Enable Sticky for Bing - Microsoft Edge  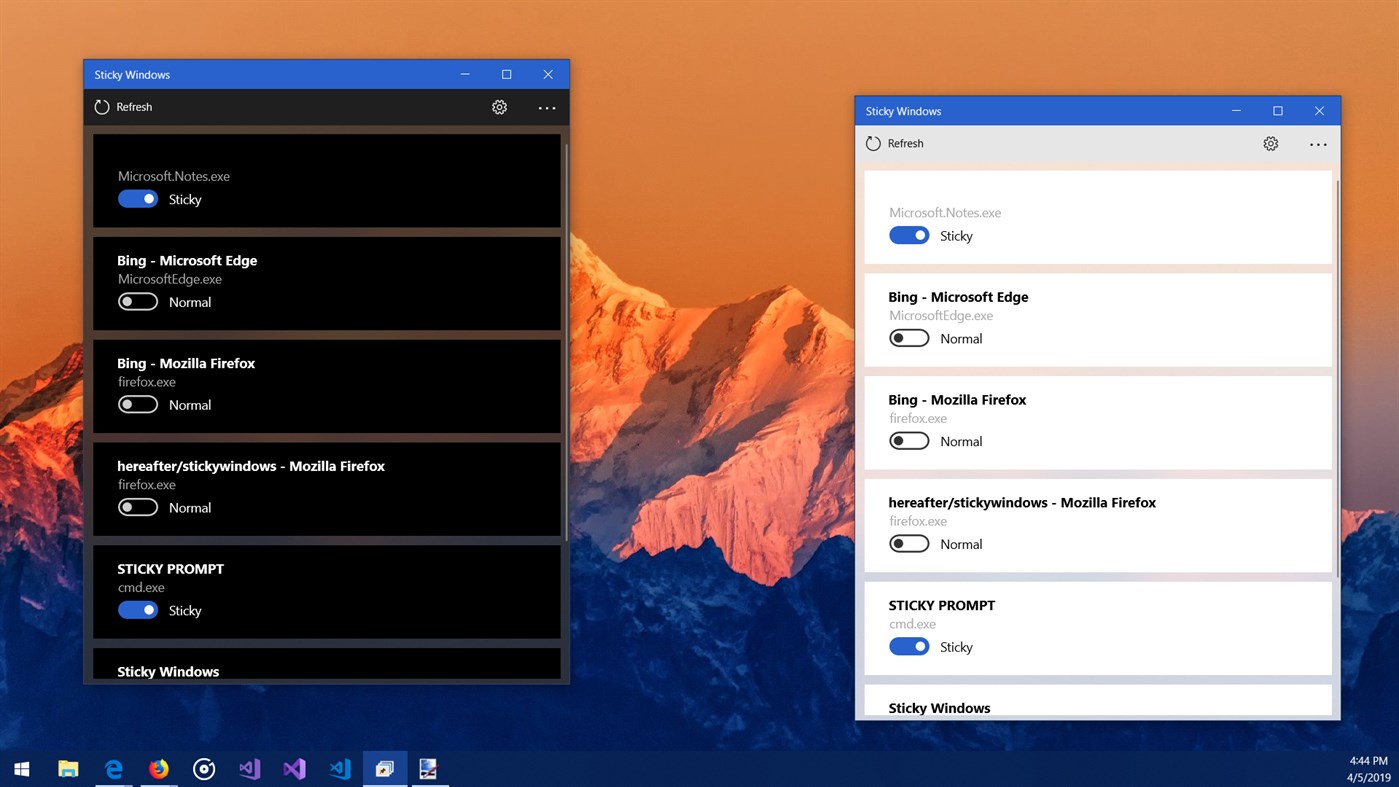[138, 301]
